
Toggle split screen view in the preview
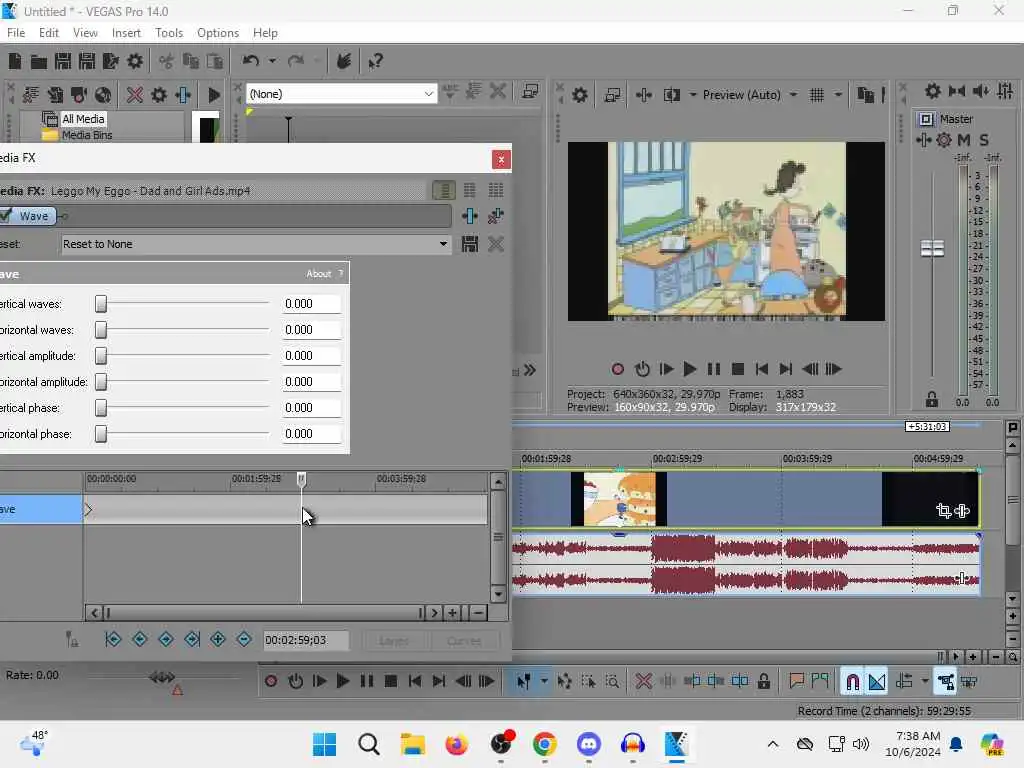pyautogui.click(x=671, y=95)
